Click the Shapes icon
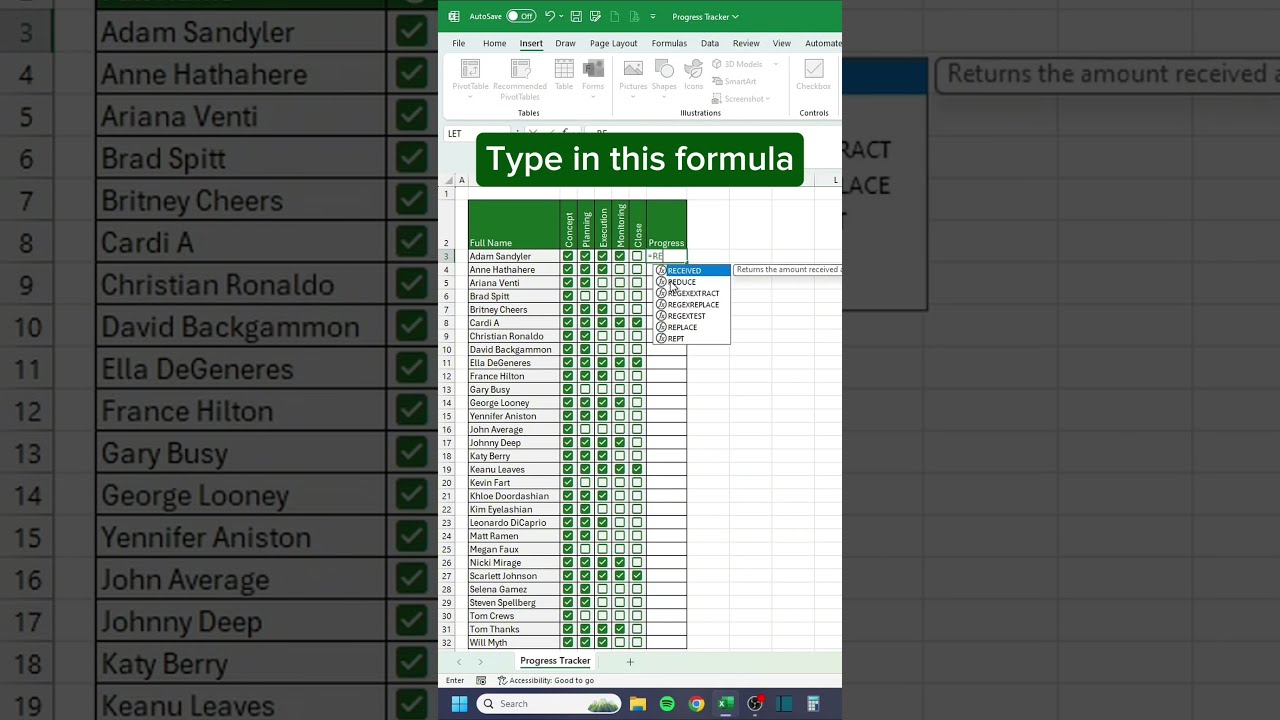The image size is (1280, 720). [x=664, y=69]
